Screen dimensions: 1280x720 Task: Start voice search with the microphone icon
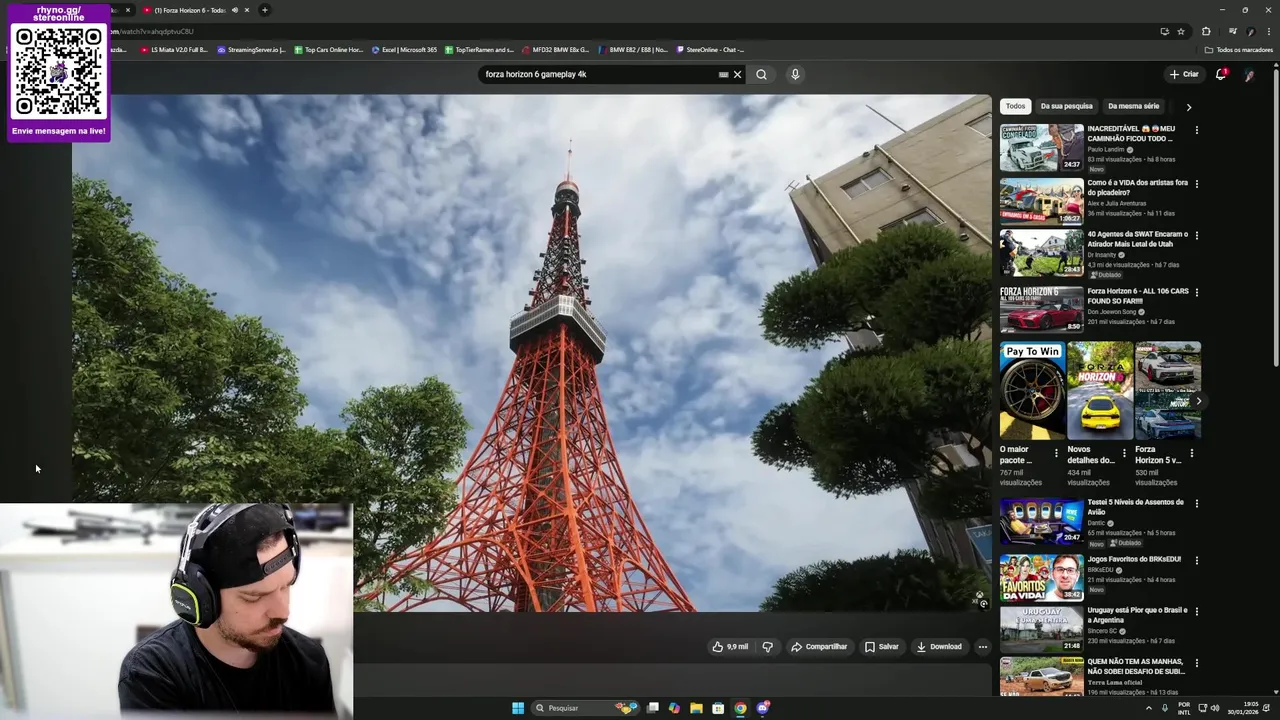click(x=795, y=74)
